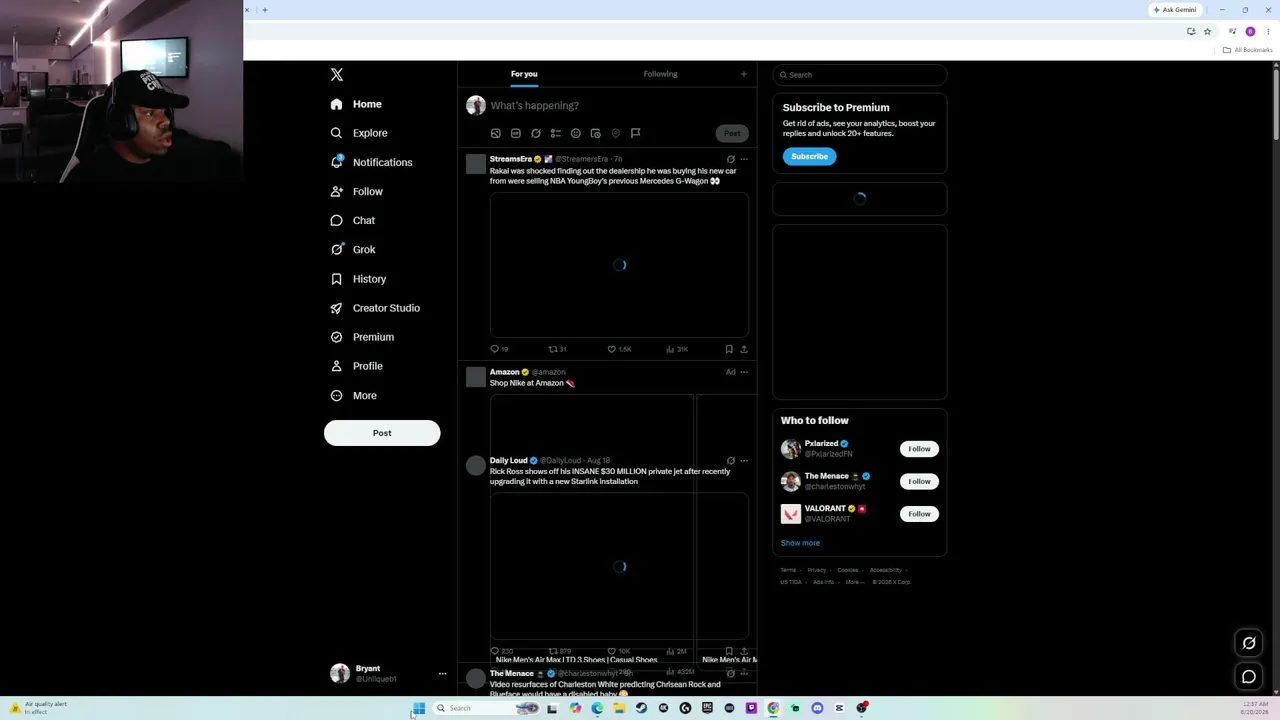Screen dimensions: 1280x720
Task: Show more follow suggestions
Action: point(800,543)
